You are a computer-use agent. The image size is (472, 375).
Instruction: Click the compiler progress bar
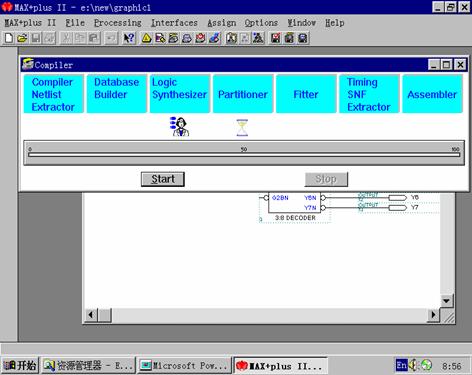[244, 154]
